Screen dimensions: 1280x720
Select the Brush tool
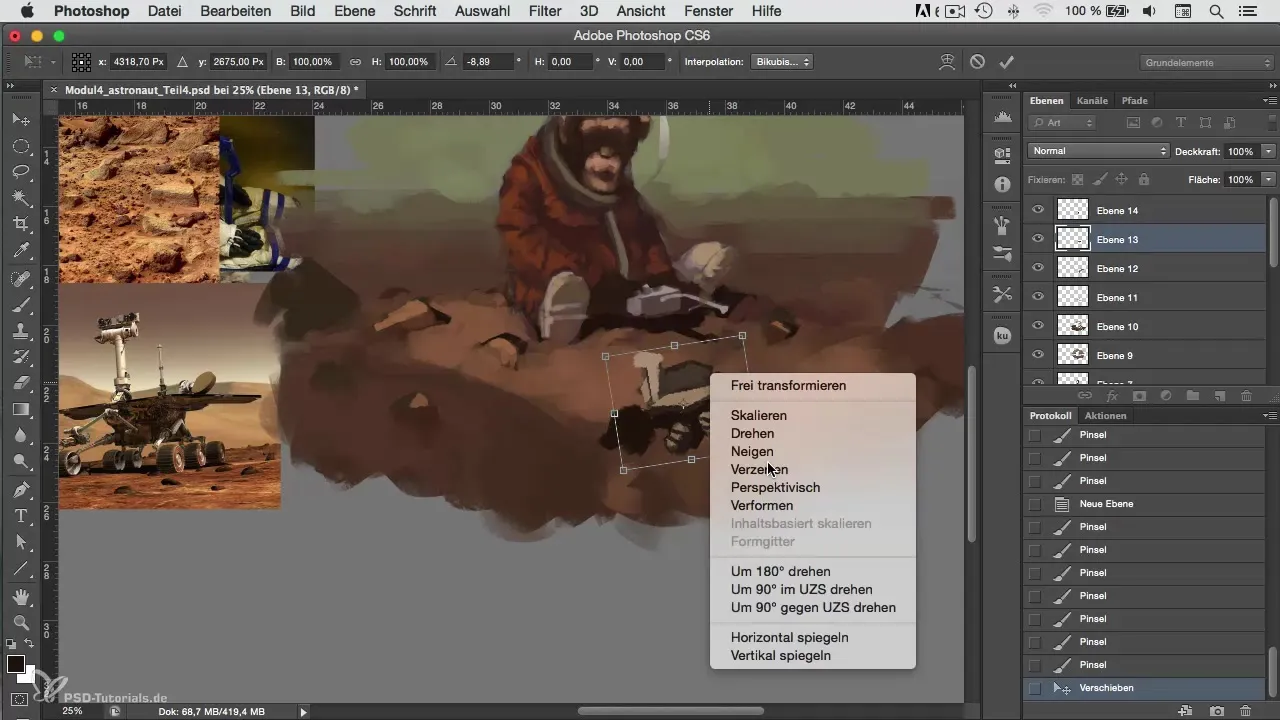[x=20, y=305]
